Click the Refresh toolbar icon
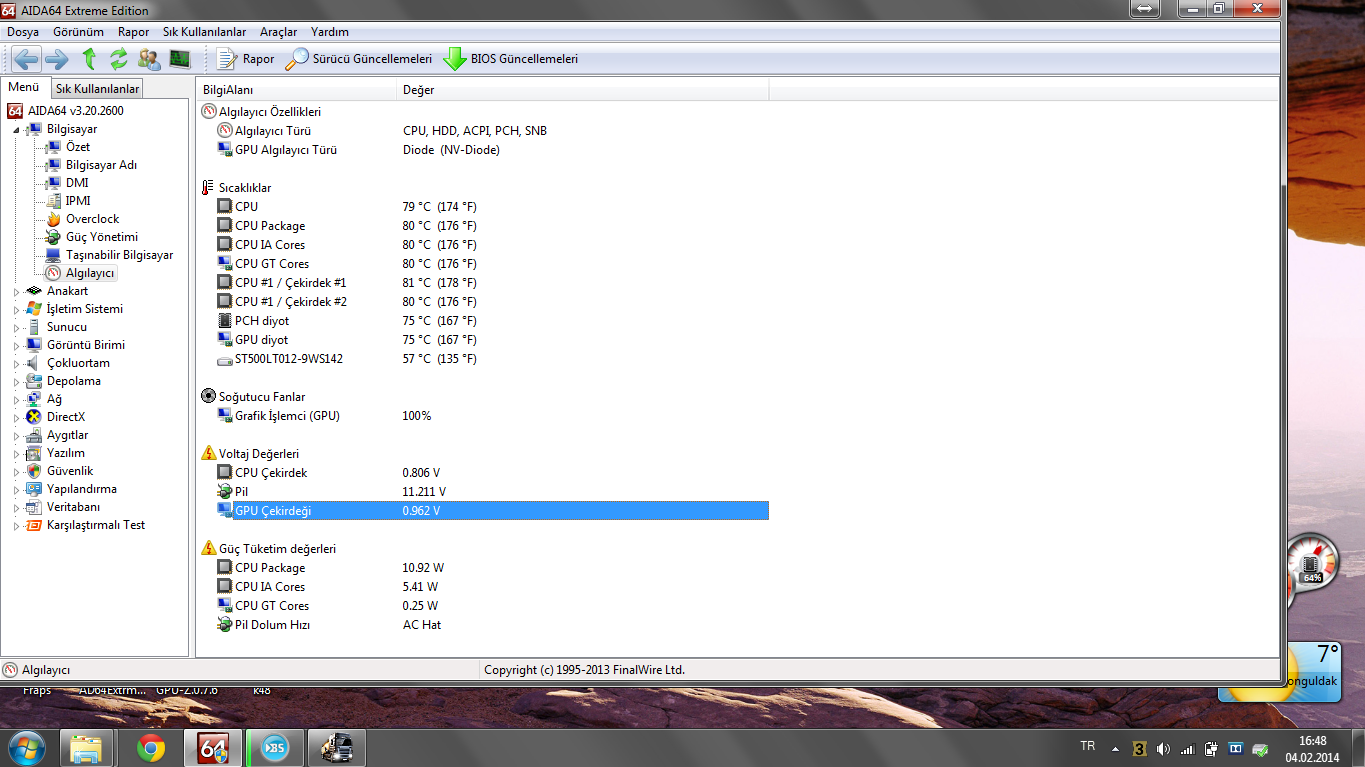 point(119,58)
